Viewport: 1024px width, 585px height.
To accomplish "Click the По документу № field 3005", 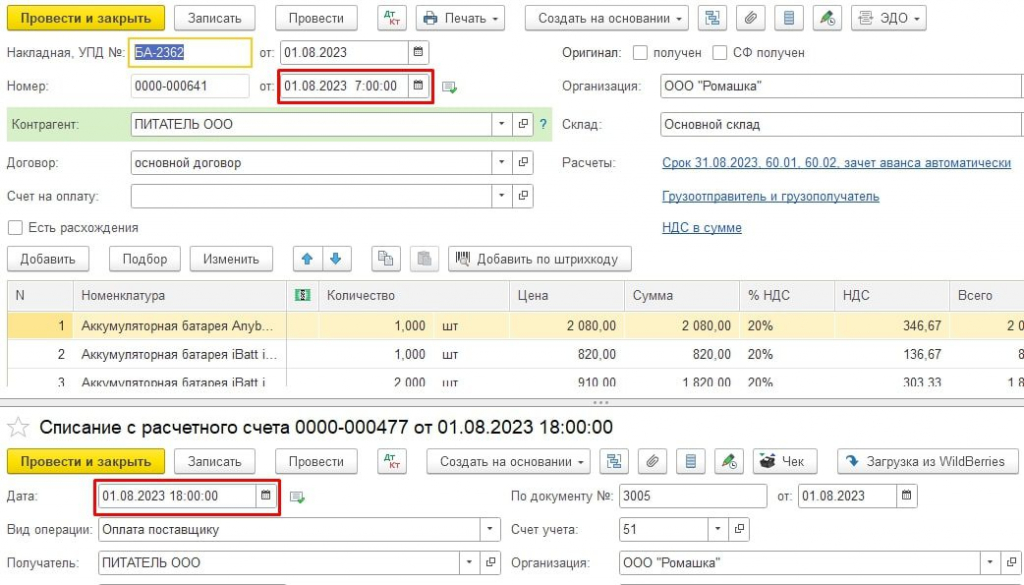I will click(693, 496).
